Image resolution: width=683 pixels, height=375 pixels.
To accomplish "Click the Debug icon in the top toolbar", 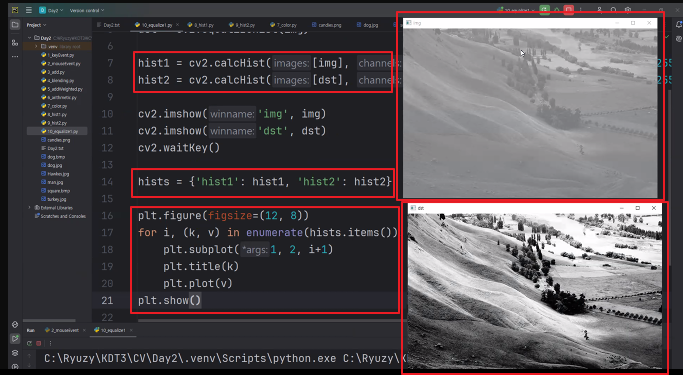I will [557, 10].
